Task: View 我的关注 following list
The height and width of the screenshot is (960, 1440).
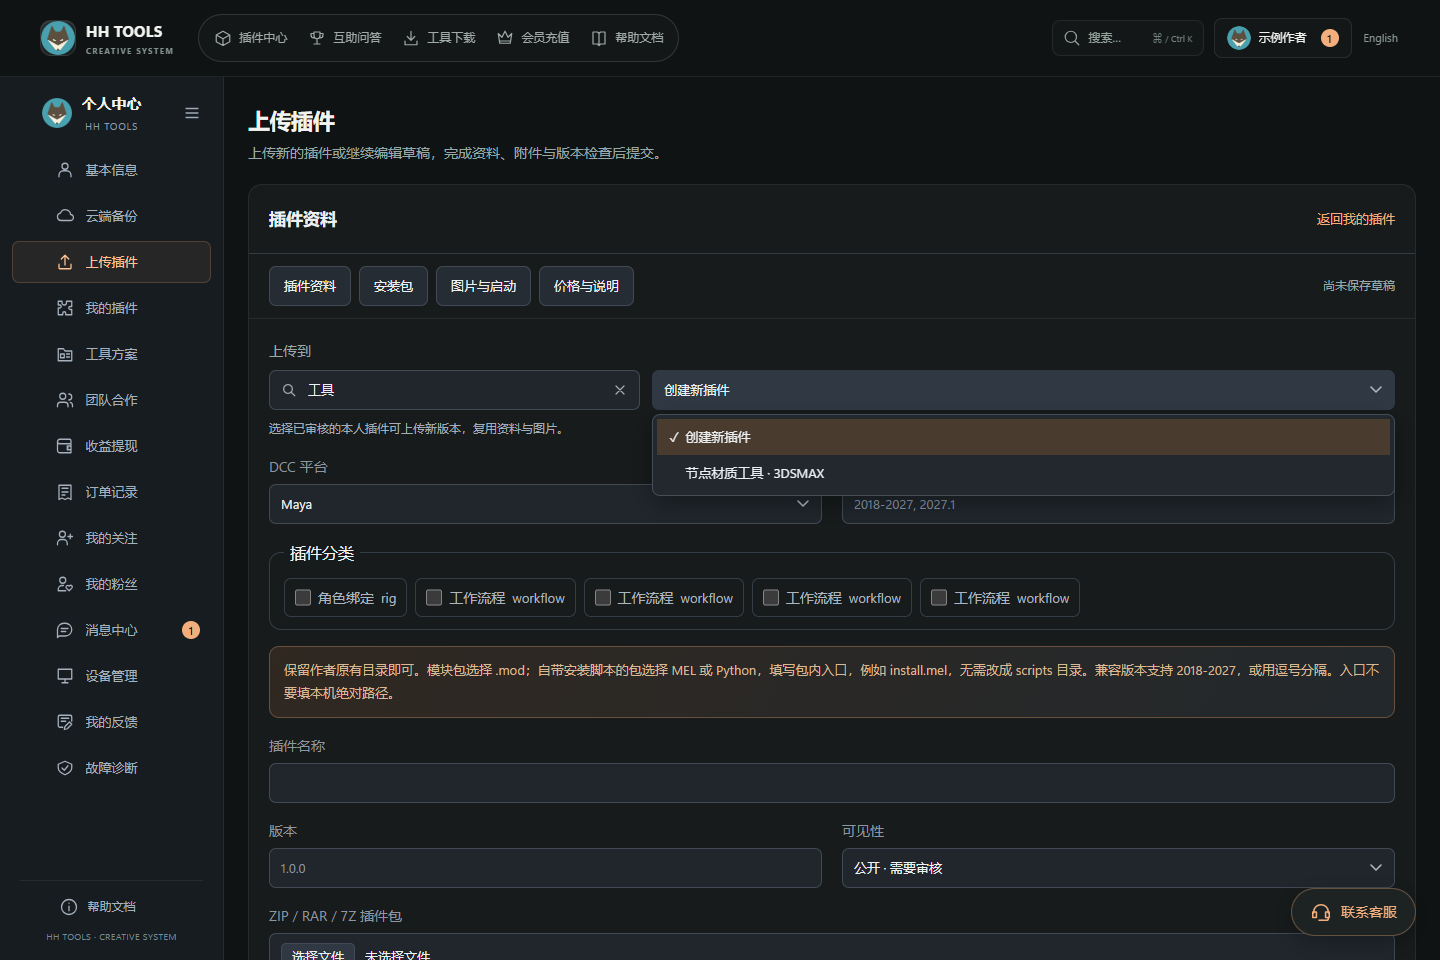Action: coord(111,538)
